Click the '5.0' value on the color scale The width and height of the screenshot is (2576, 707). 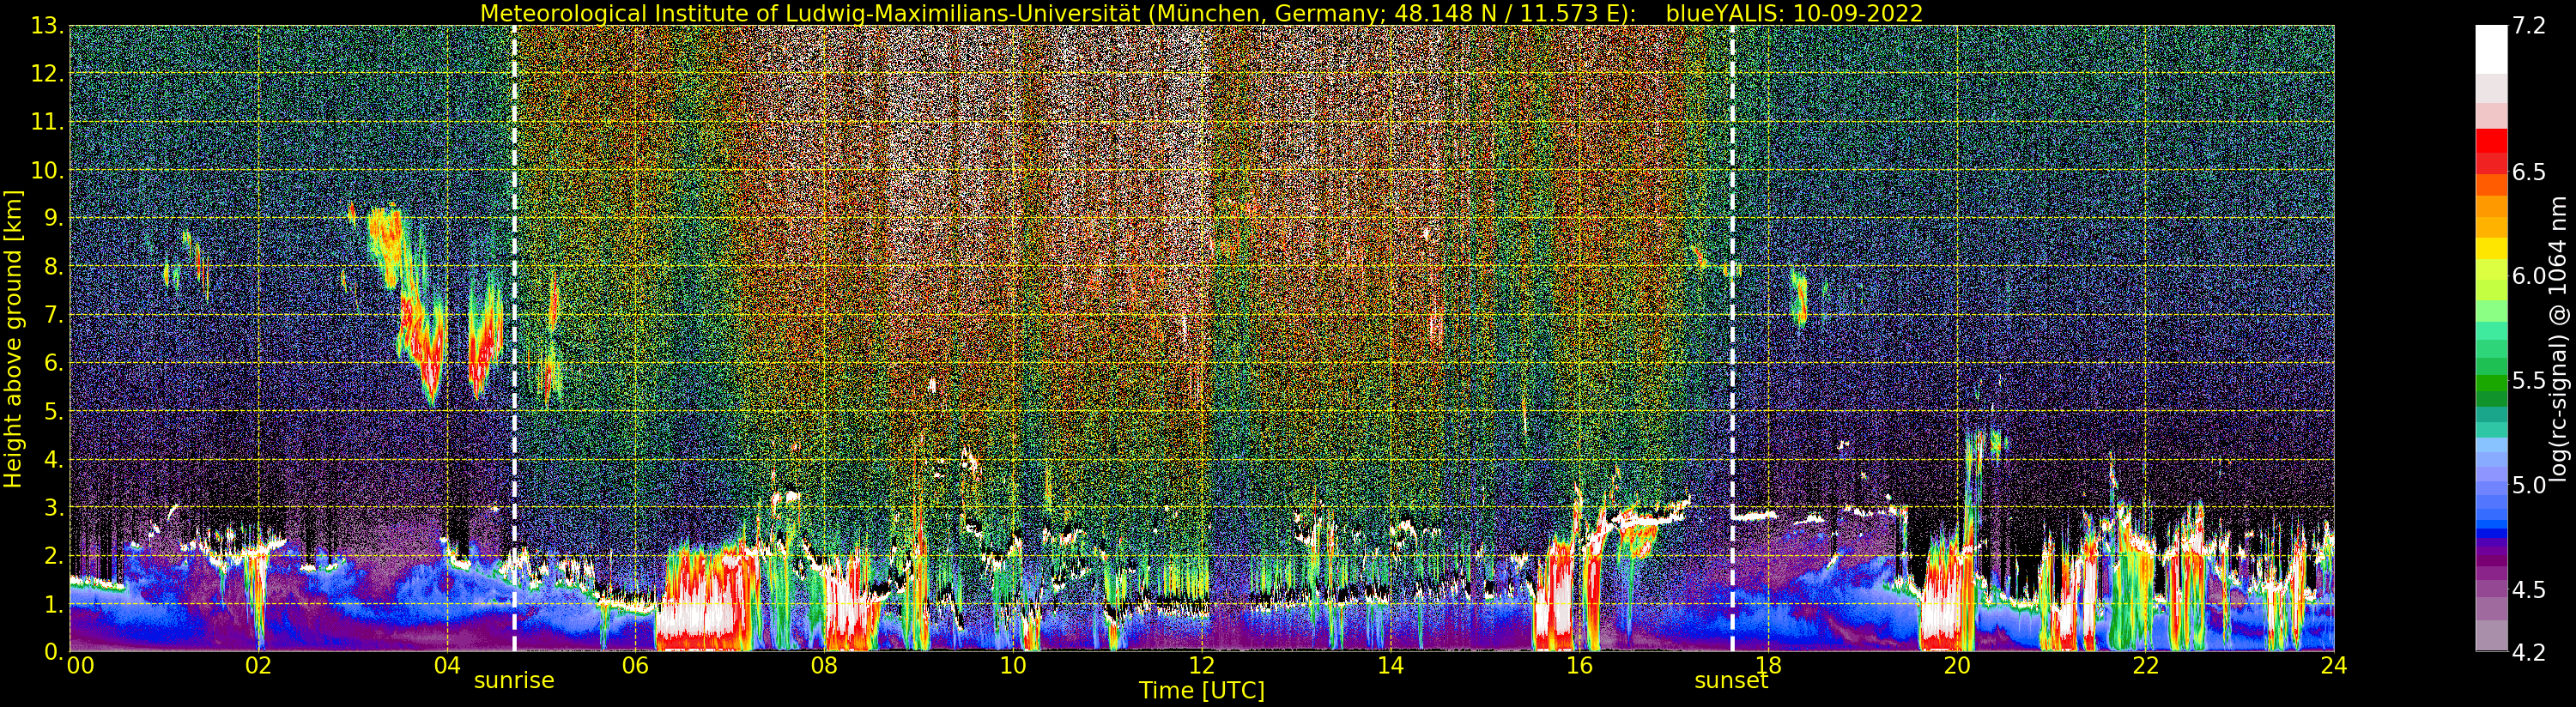[2529, 485]
